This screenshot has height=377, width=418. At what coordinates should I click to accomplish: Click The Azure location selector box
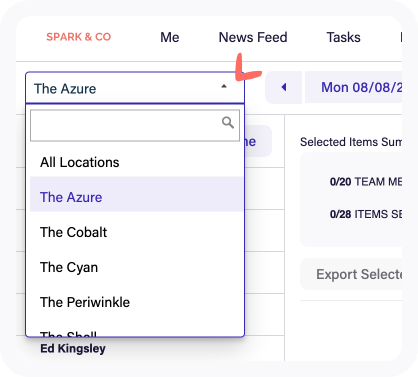tap(135, 88)
